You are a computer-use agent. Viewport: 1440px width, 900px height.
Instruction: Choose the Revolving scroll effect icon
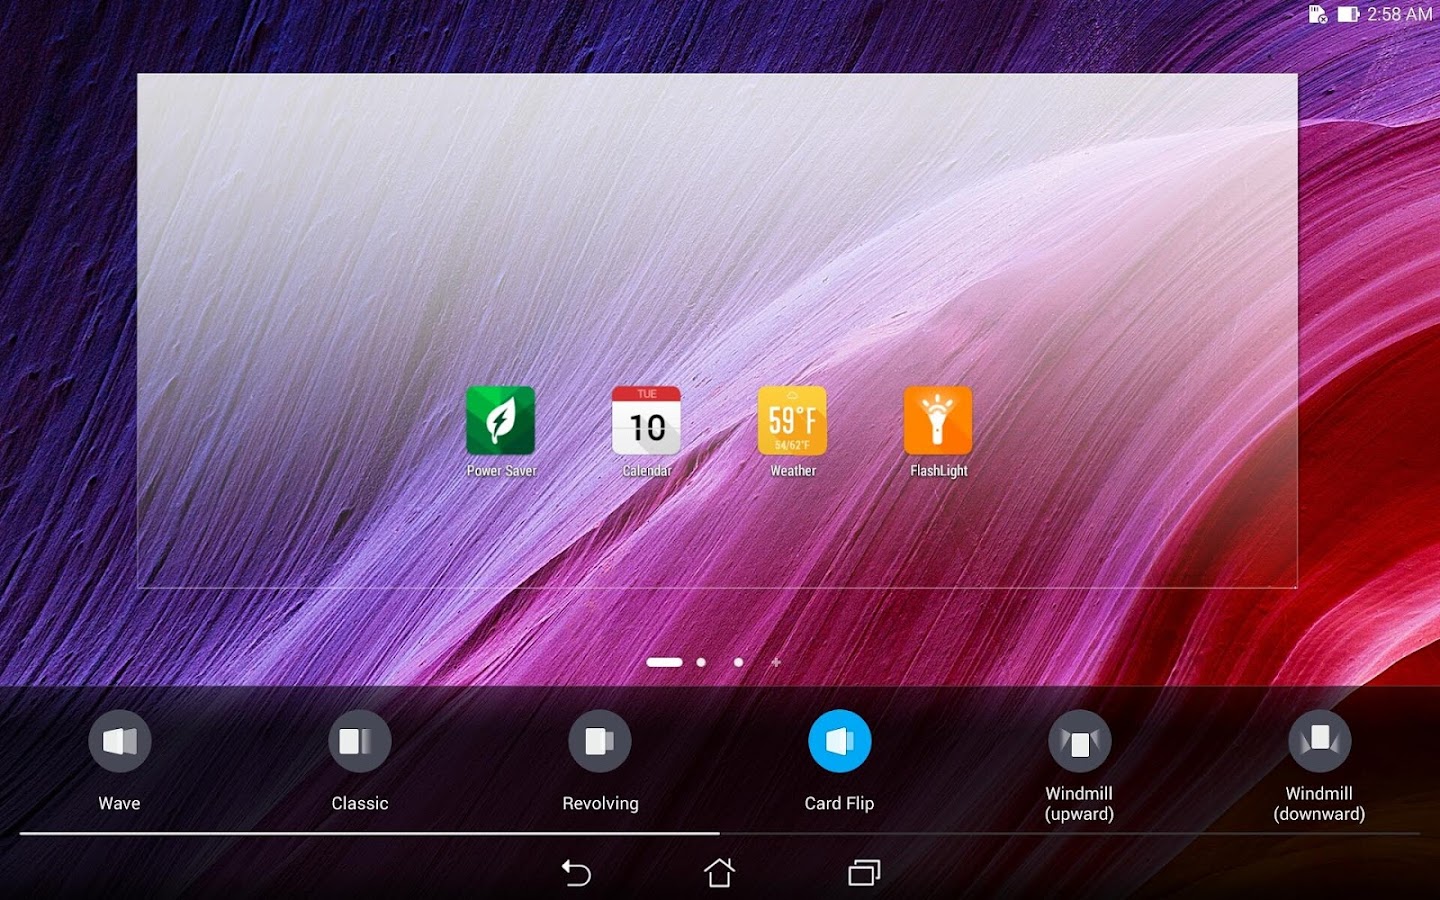(x=599, y=741)
